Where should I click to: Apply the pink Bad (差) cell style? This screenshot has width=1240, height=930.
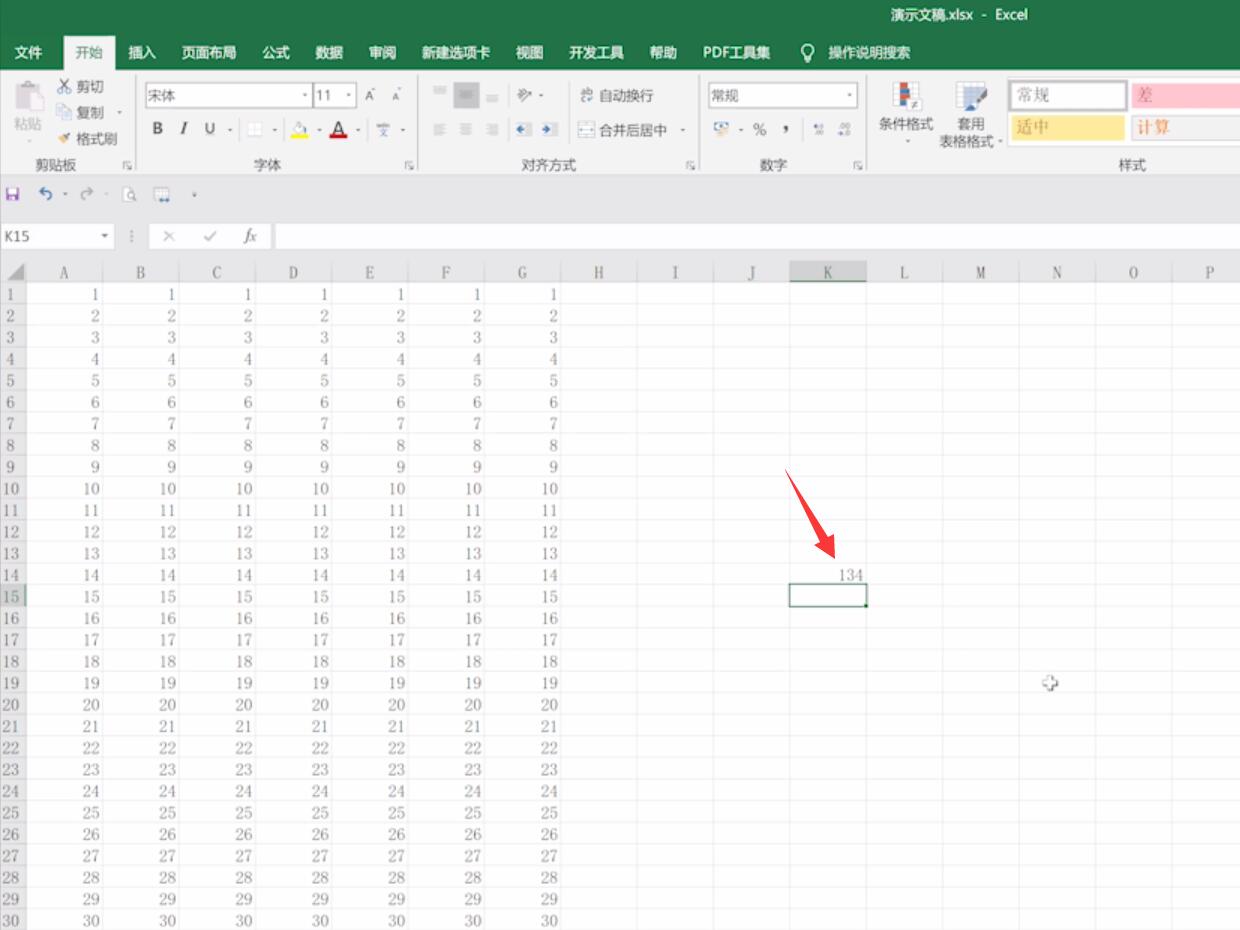coord(1185,95)
